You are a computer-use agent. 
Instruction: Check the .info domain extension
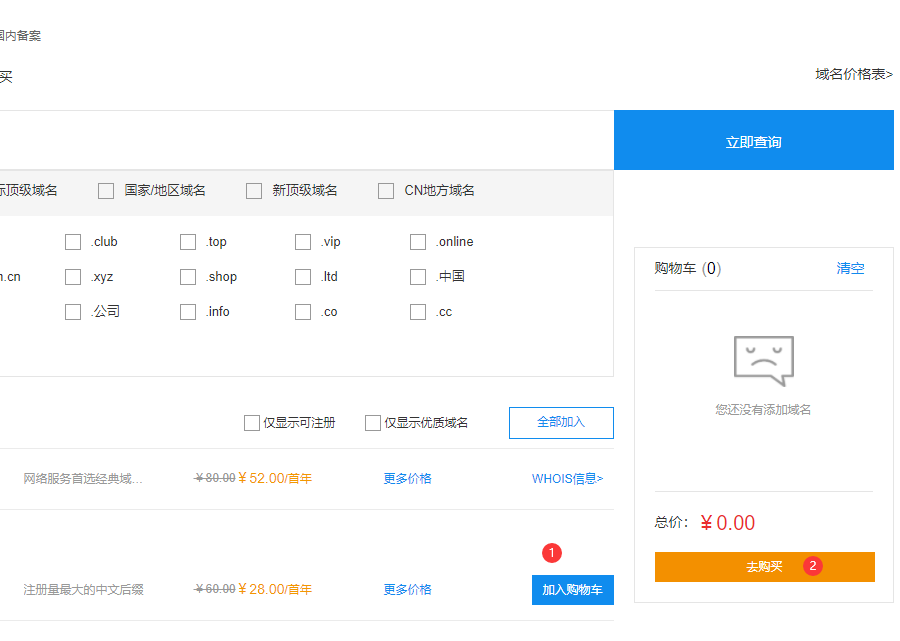(187, 311)
